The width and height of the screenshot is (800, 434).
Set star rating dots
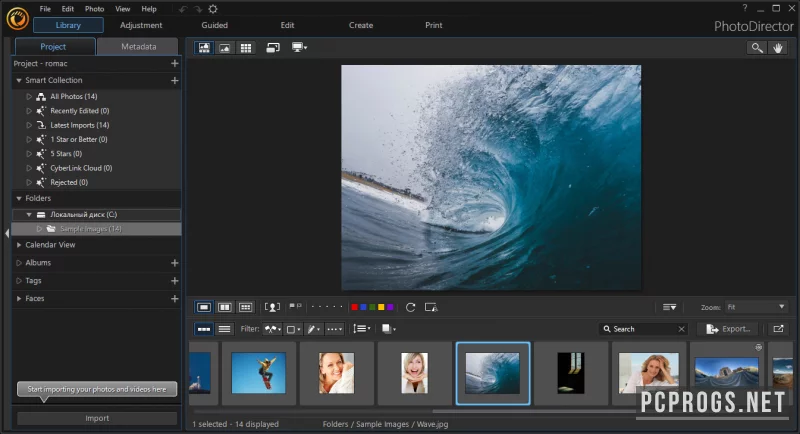327,307
